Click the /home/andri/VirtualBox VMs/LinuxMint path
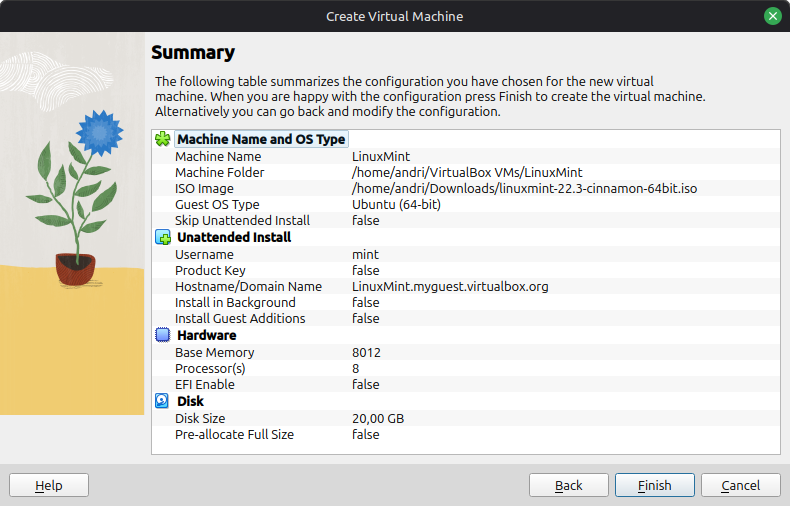Viewport: 790px width, 506px height. click(x=467, y=172)
